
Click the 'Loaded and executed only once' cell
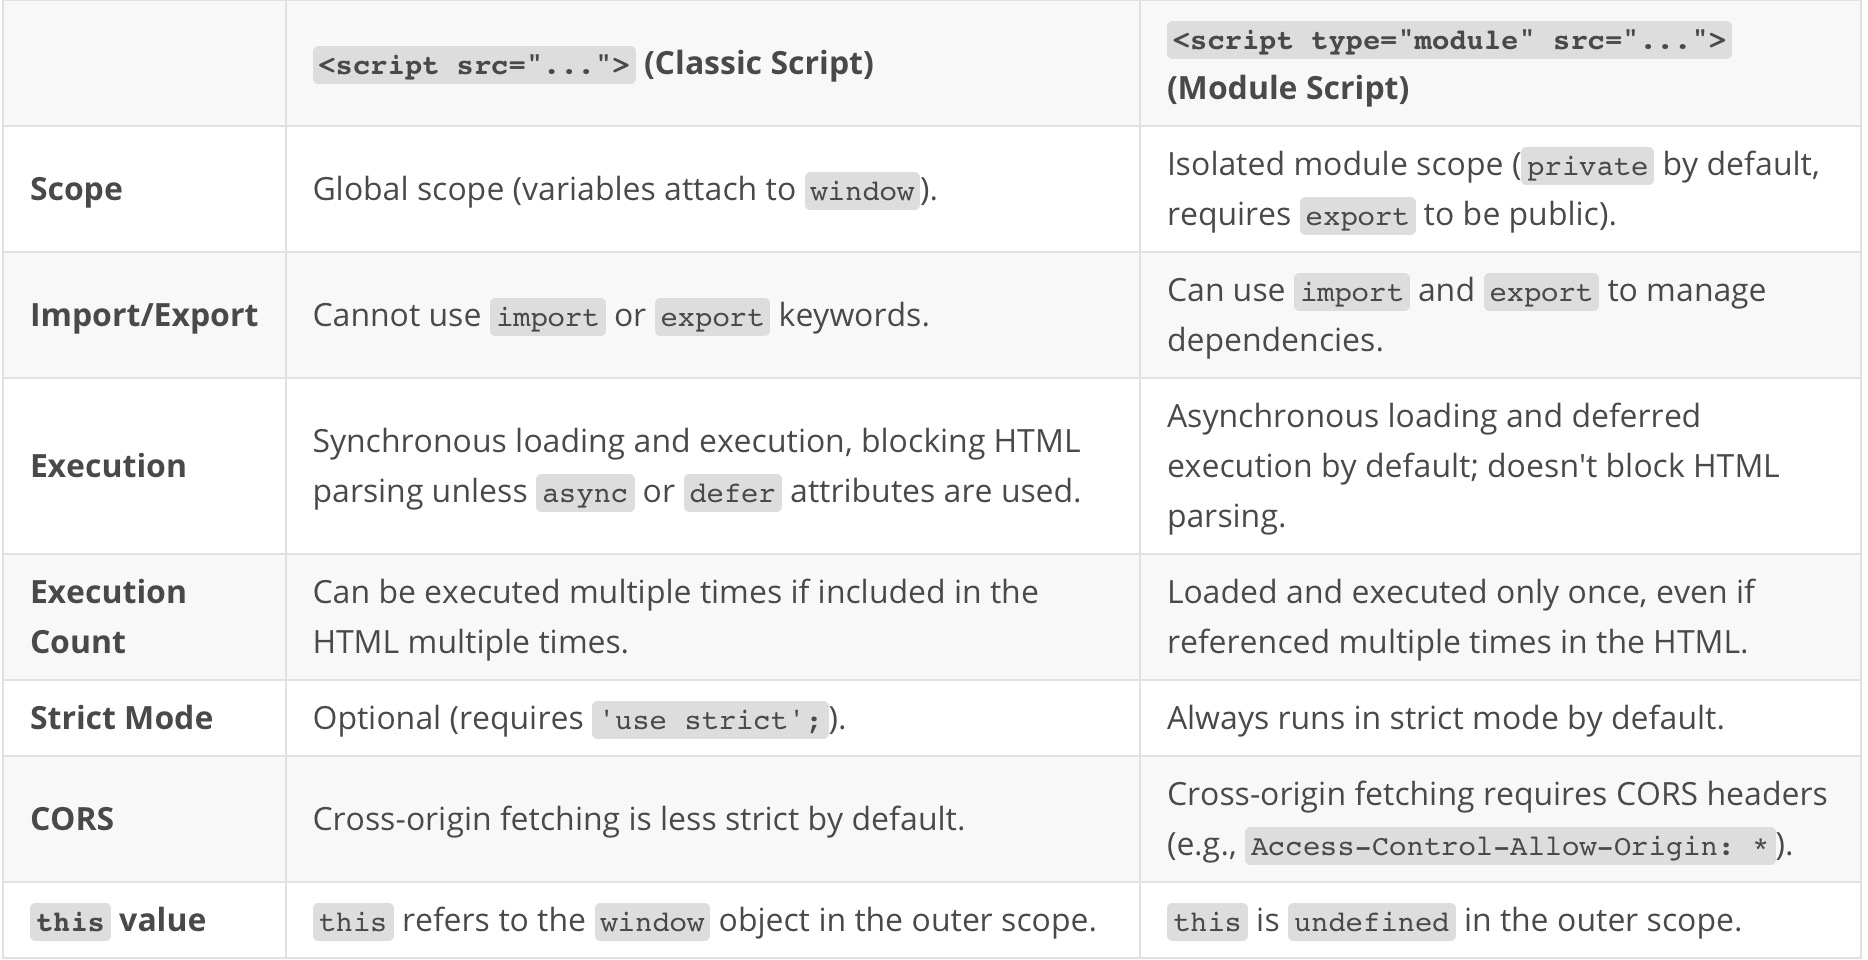coord(1459,616)
